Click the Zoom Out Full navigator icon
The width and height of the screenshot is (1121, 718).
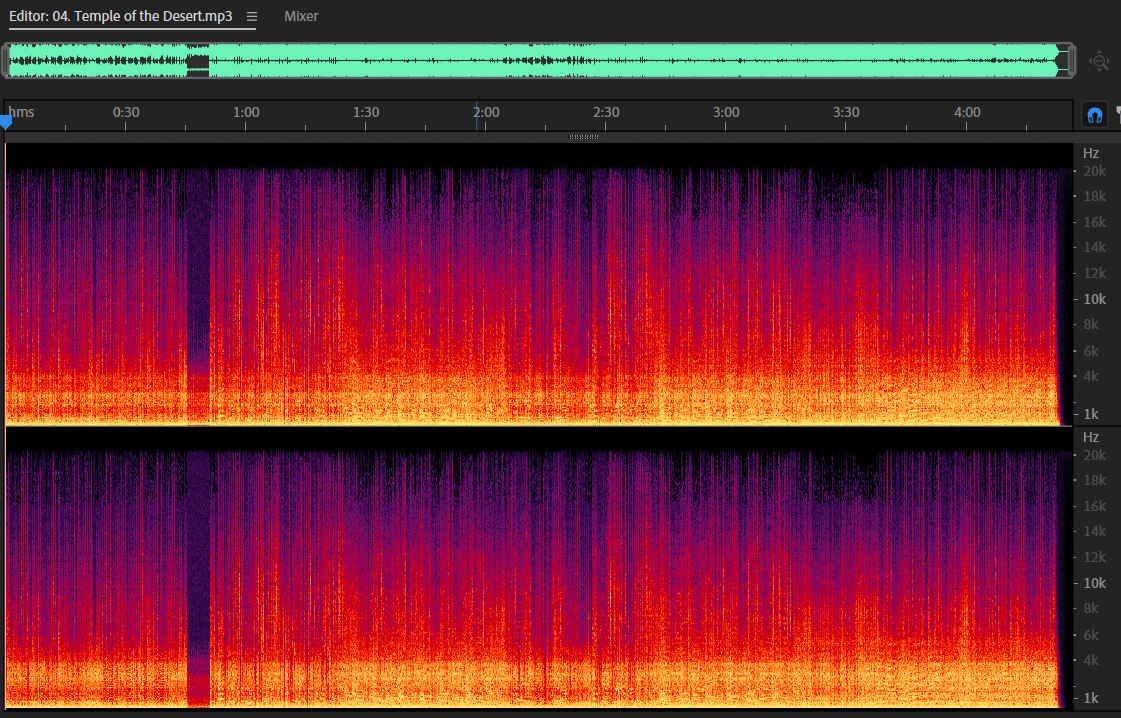1099,61
